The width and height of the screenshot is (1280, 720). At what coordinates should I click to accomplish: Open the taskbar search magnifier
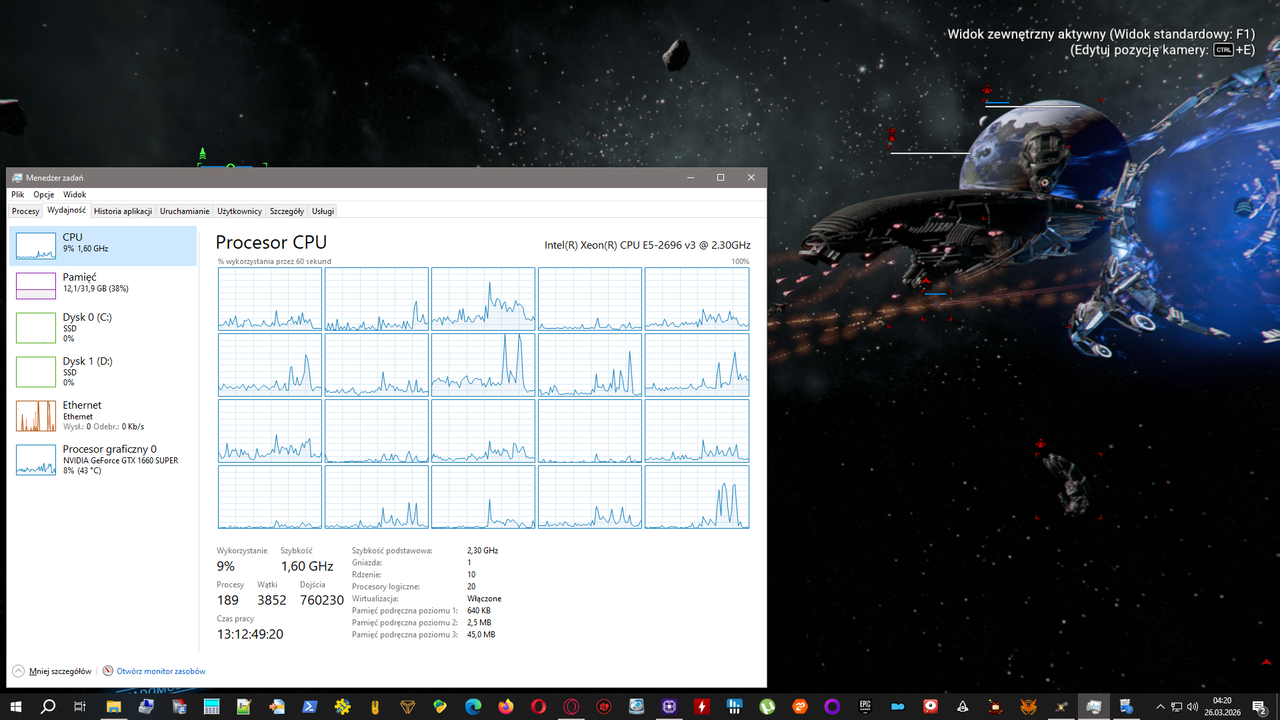(x=47, y=706)
